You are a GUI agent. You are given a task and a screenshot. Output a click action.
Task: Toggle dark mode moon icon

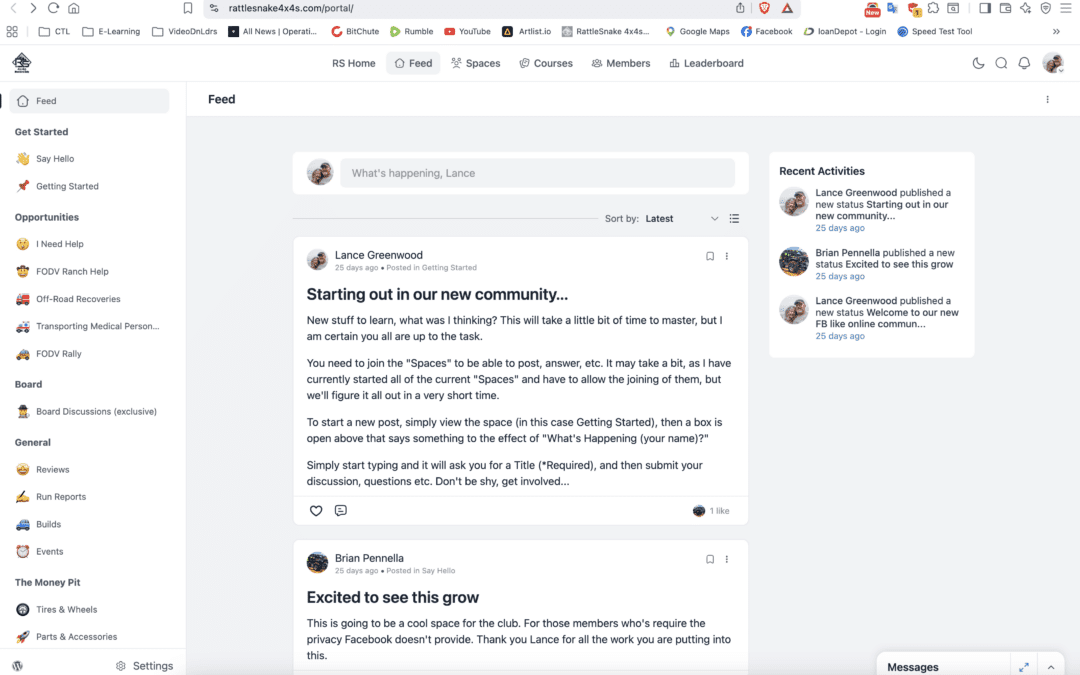pos(978,63)
